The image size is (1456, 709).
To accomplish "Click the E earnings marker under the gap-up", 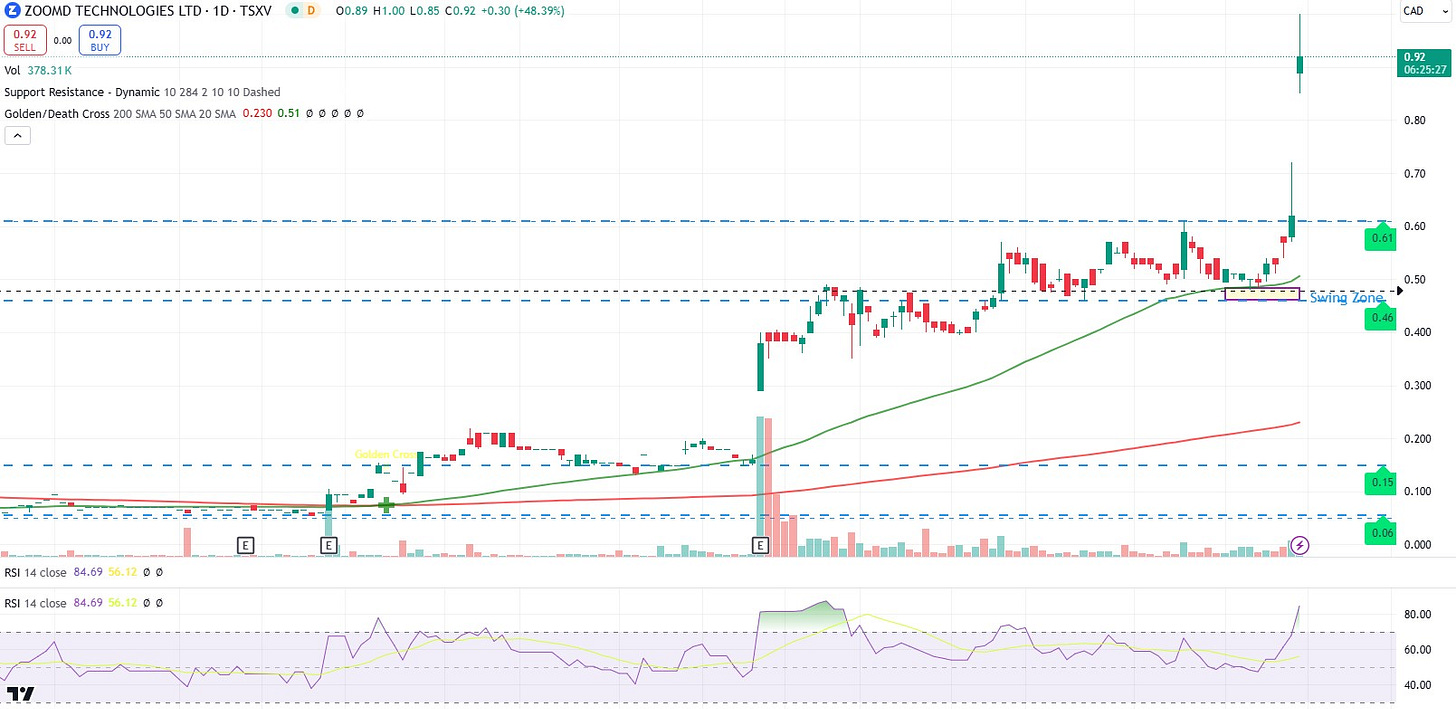I will (759, 545).
